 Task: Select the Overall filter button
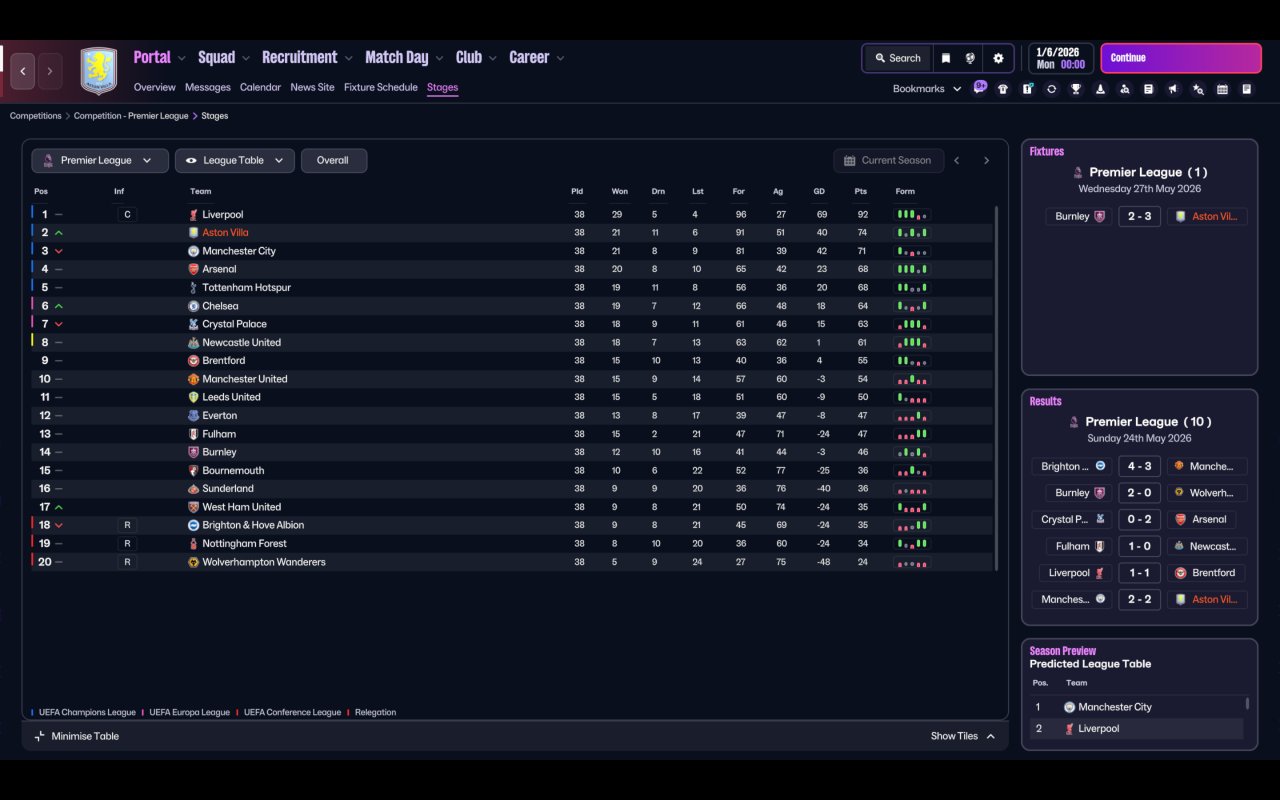click(x=333, y=160)
